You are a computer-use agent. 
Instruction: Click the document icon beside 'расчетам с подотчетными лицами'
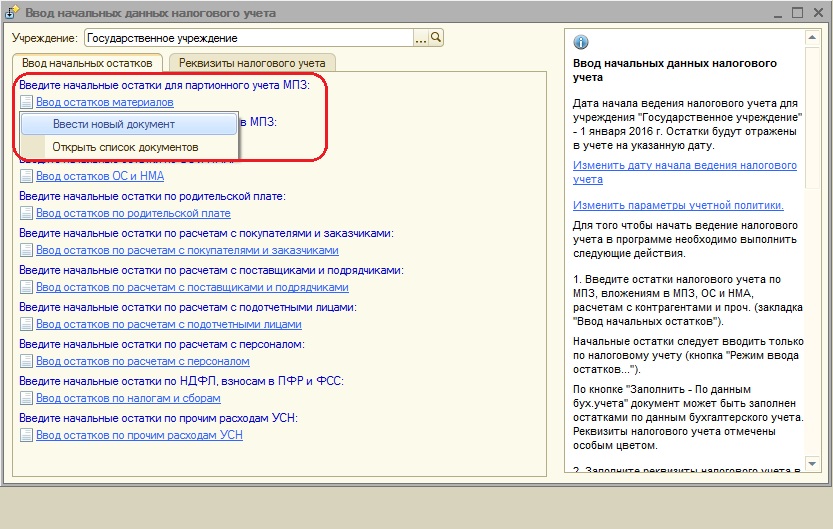coord(27,324)
